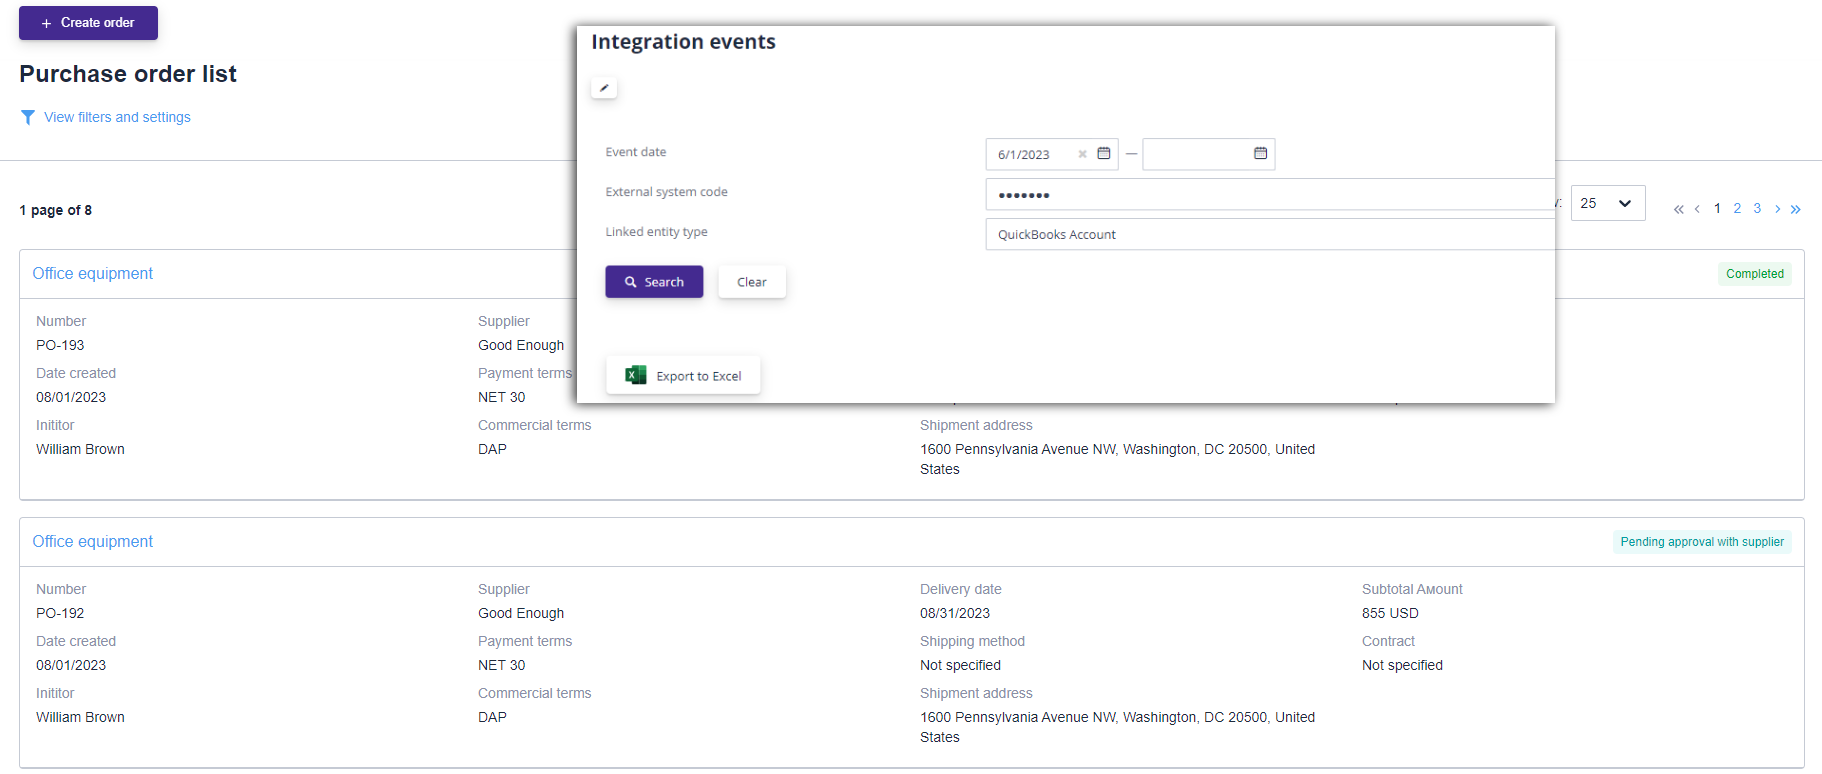This screenshot has height=774, width=1822.
Task: Open View filters and settings link
Action: 117,118
